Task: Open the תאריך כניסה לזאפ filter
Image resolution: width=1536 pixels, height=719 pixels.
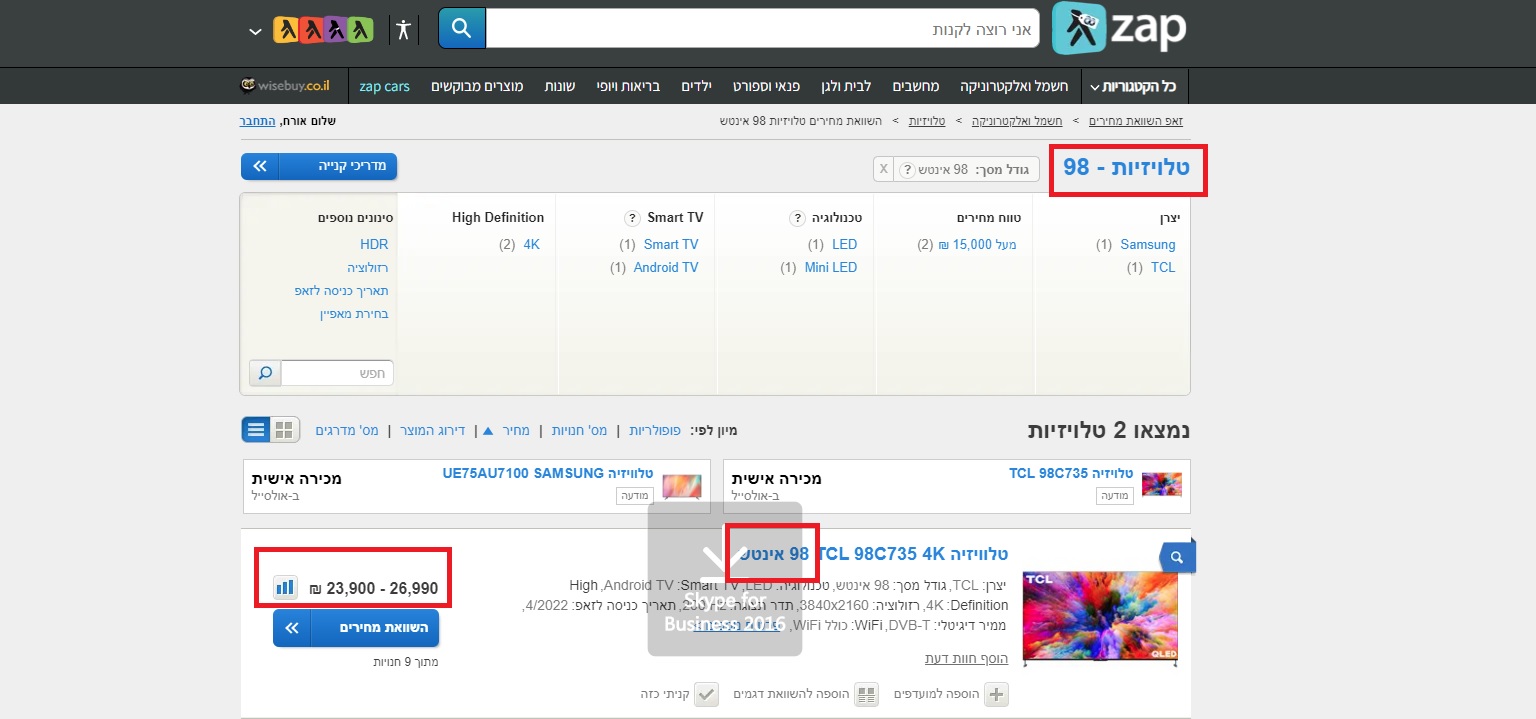Action: tap(342, 291)
